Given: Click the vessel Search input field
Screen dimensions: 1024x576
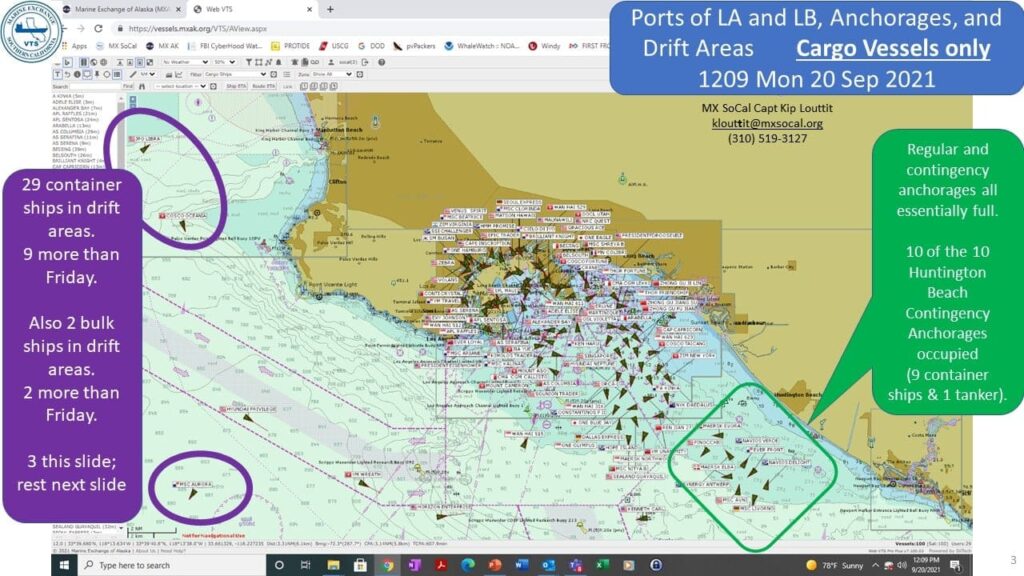Looking at the screenshot, I should [95, 86].
